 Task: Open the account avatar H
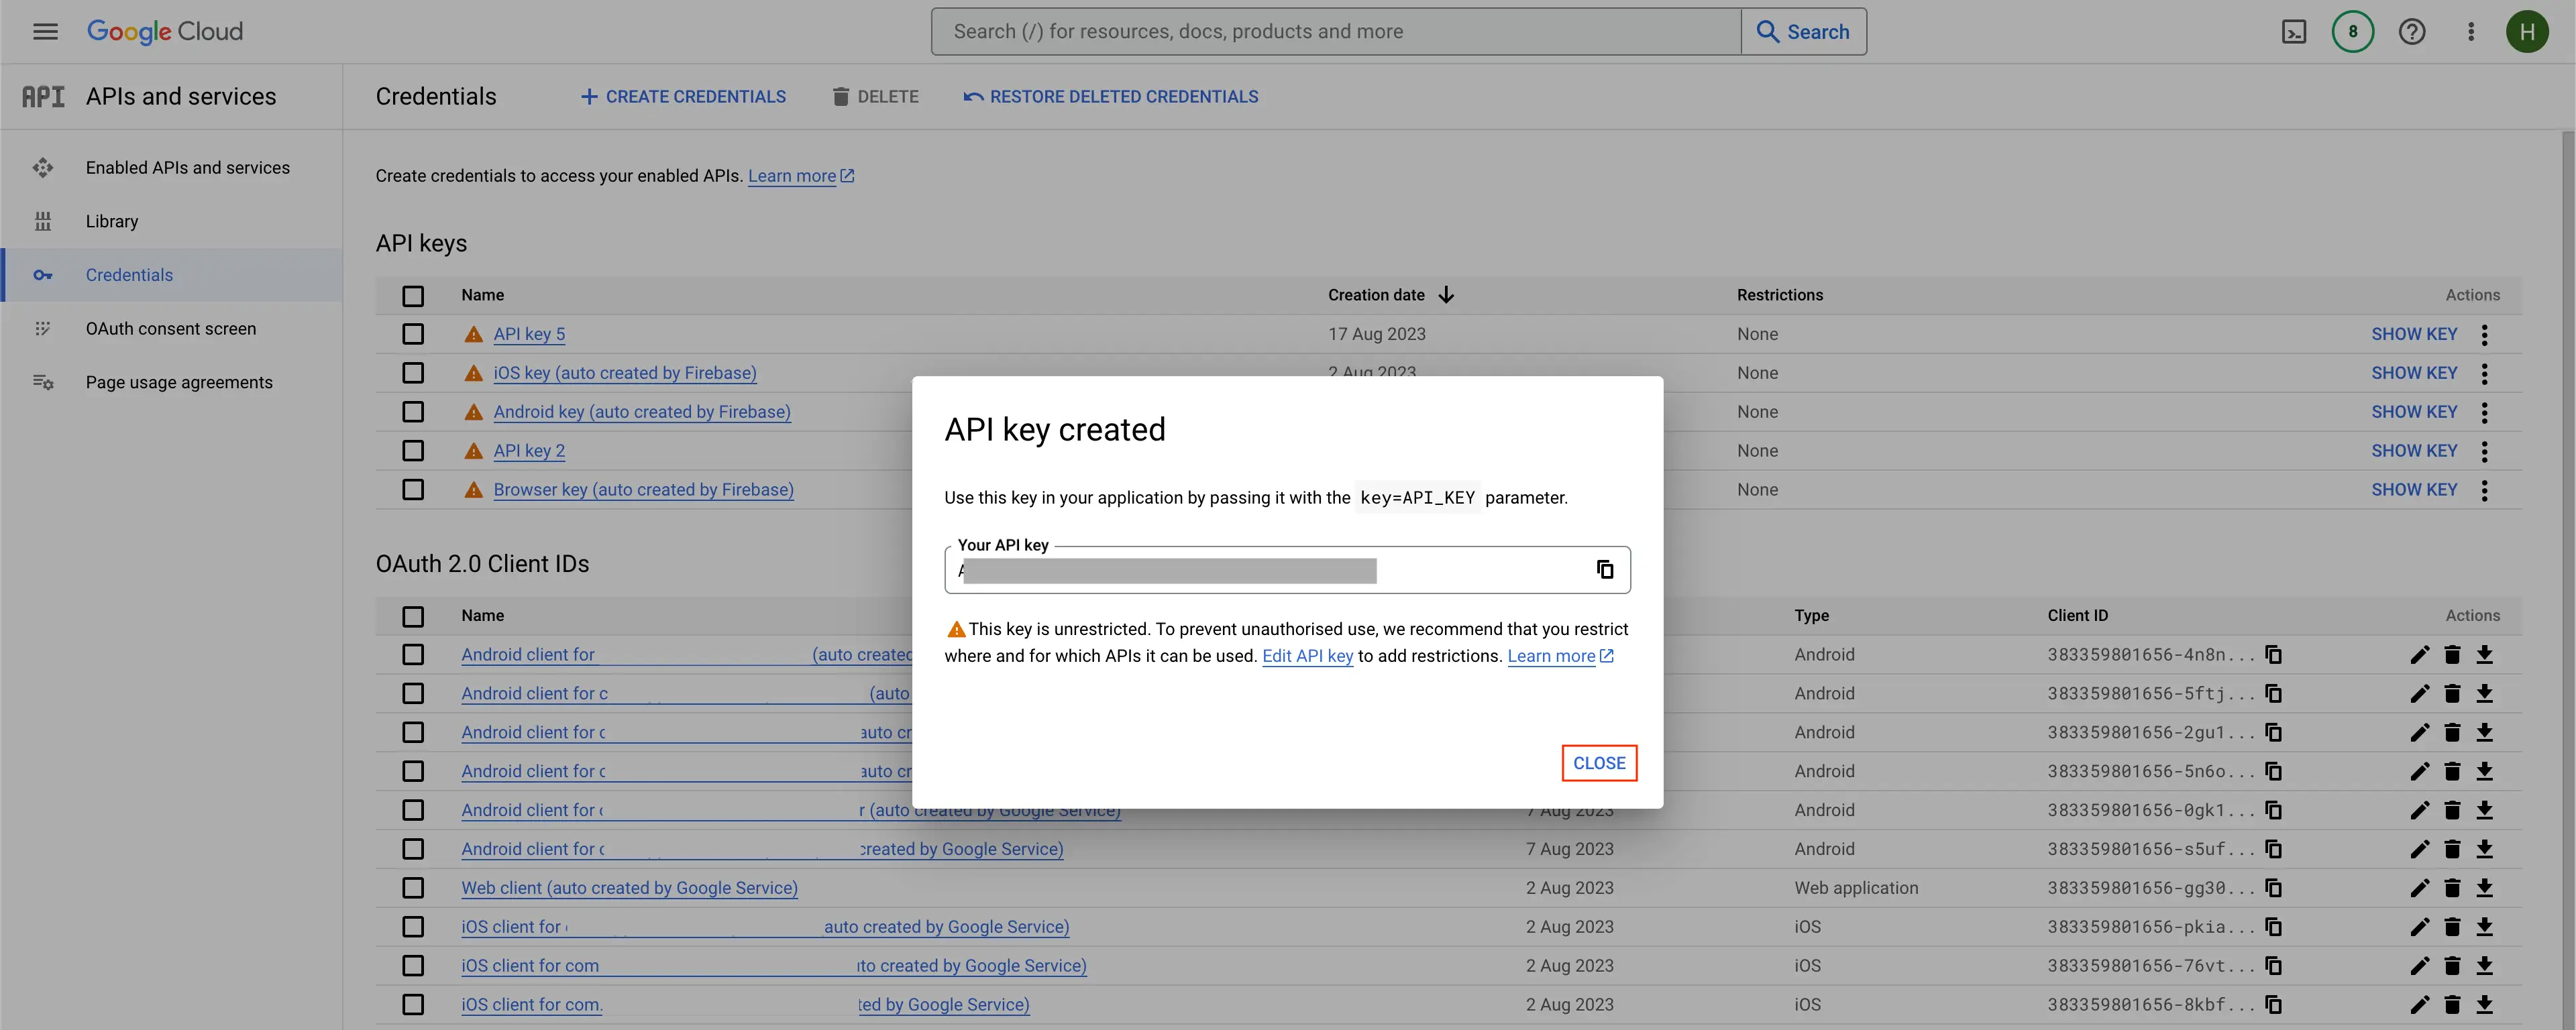pyautogui.click(x=2527, y=32)
